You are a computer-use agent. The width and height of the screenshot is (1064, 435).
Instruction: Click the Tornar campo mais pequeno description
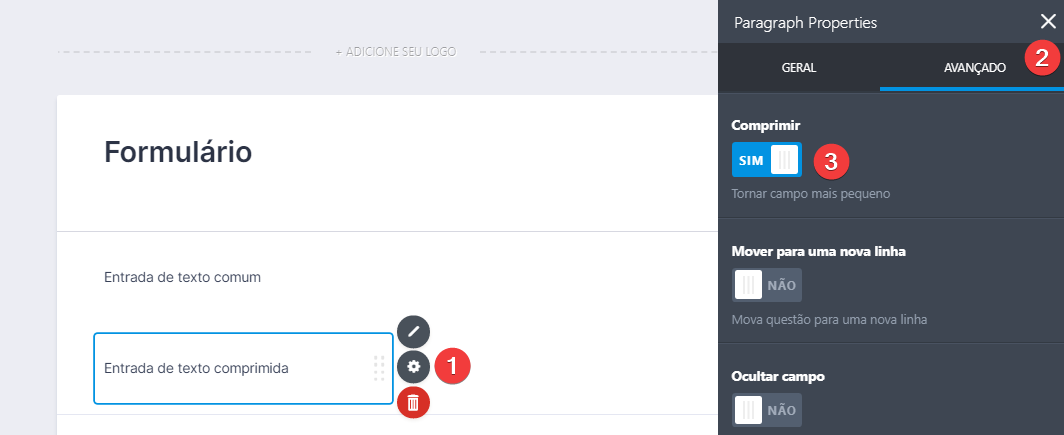click(x=811, y=194)
